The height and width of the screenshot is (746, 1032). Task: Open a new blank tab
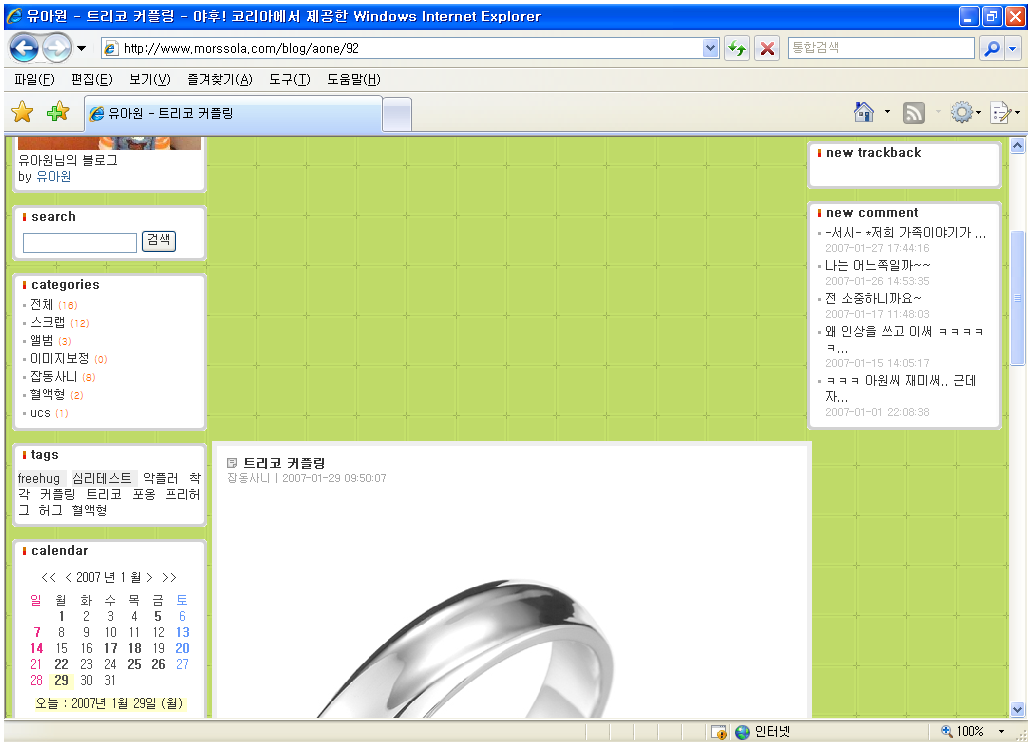(397, 115)
